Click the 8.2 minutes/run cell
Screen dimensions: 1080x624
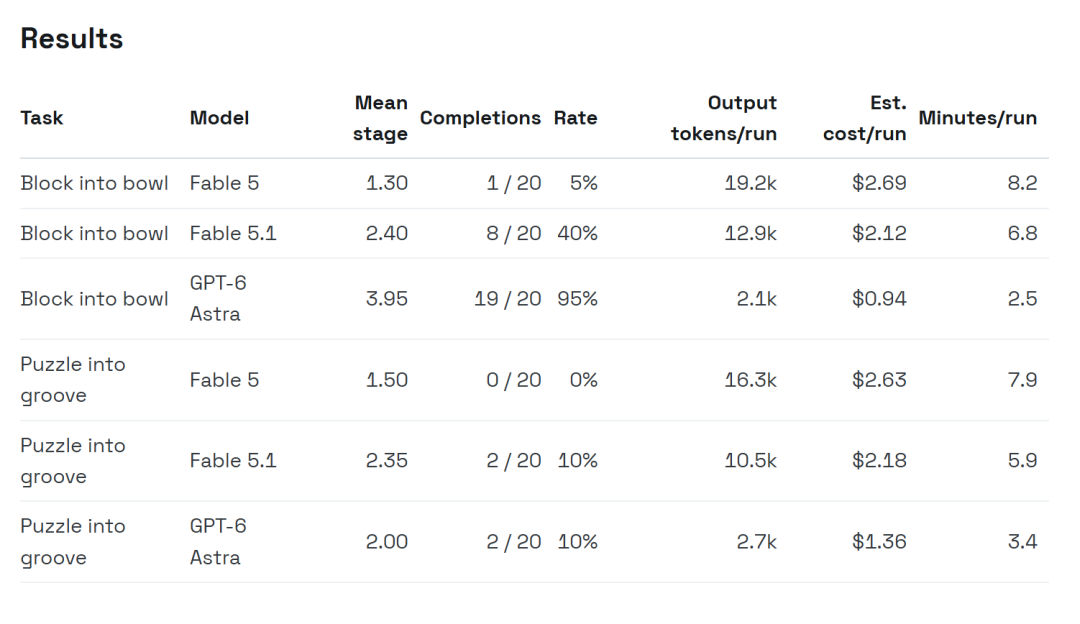pos(1022,183)
